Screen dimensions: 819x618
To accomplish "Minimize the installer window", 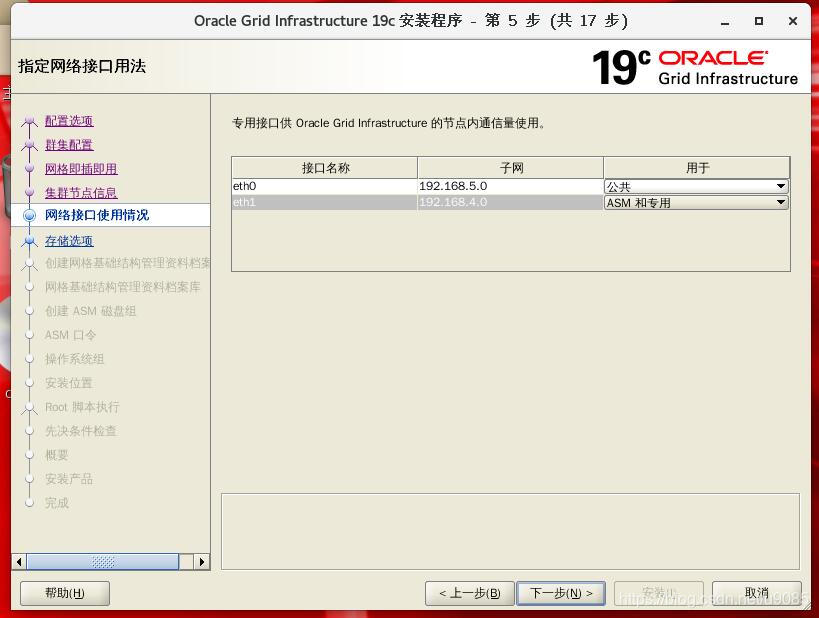I will tap(725, 22).
